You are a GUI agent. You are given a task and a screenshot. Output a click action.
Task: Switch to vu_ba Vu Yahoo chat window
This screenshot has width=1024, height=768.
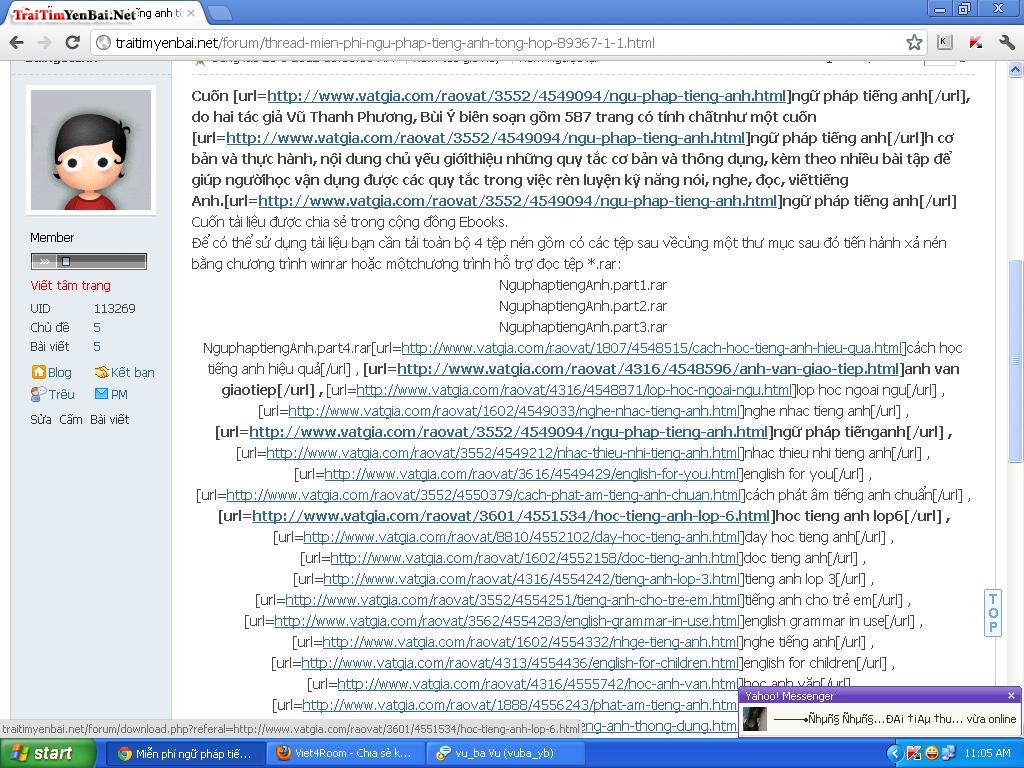[504, 753]
